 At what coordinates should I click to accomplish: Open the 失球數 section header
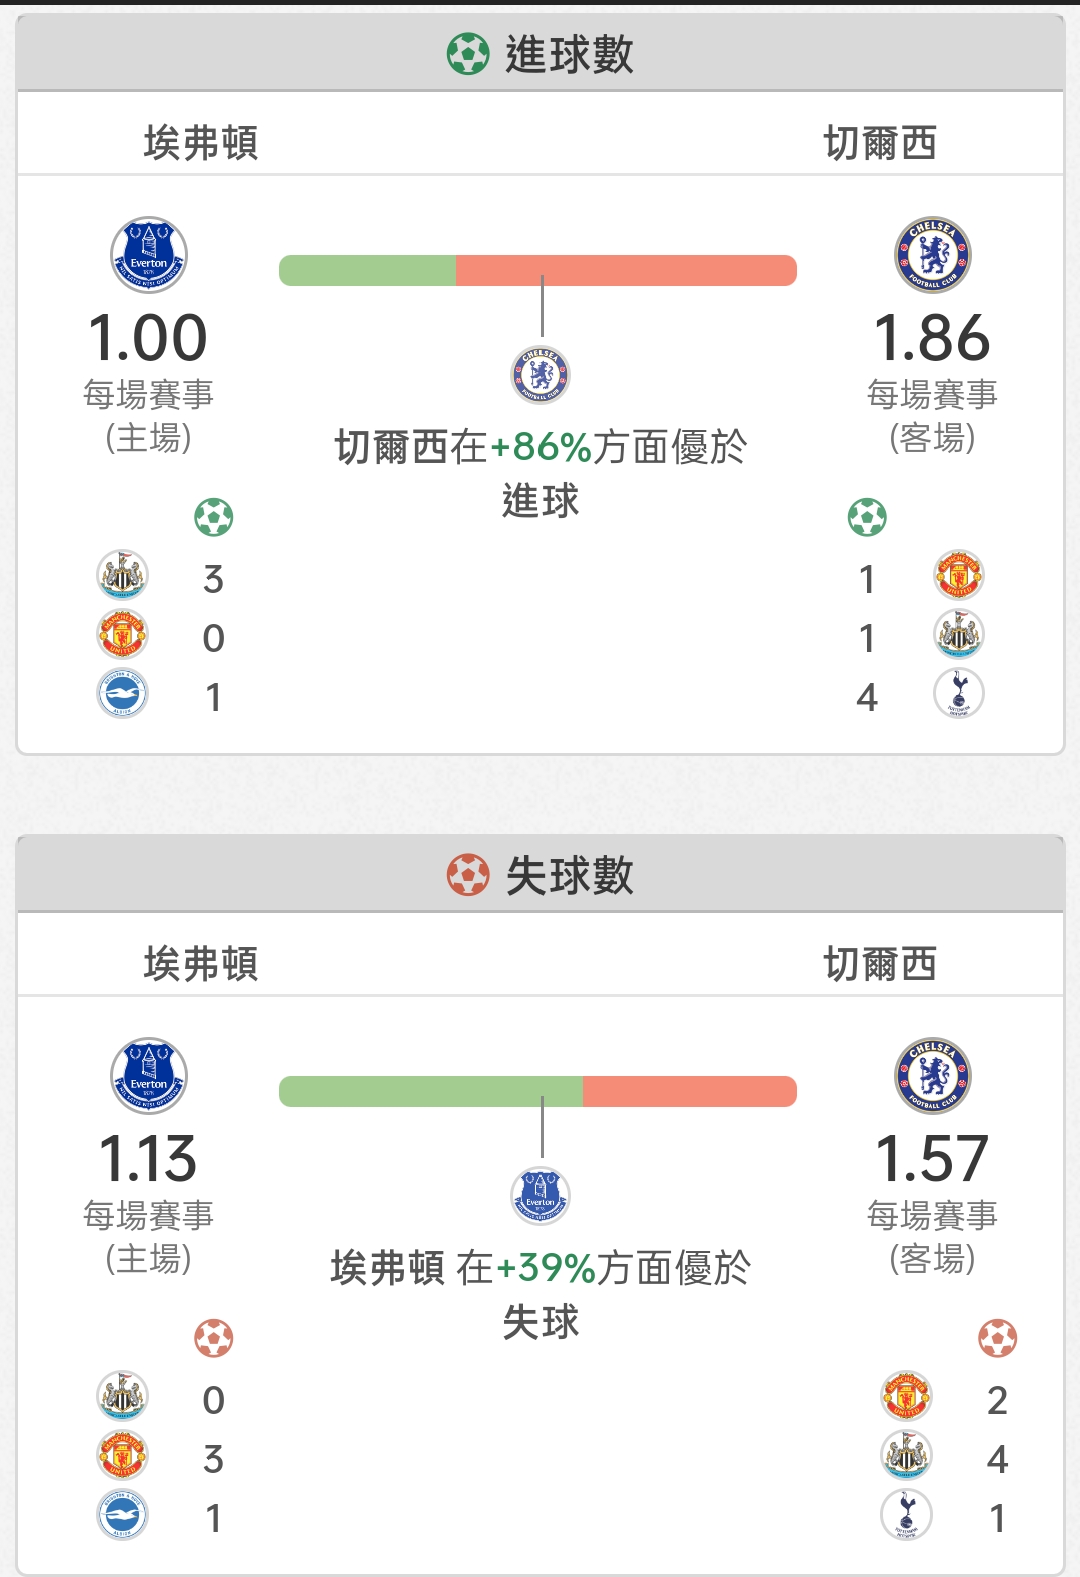click(540, 875)
